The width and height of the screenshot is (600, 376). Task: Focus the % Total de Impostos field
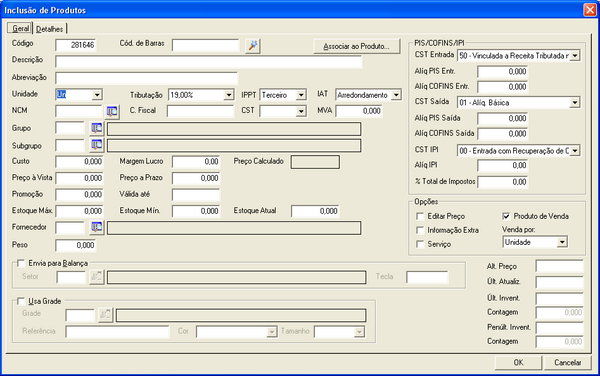tap(502, 182)
